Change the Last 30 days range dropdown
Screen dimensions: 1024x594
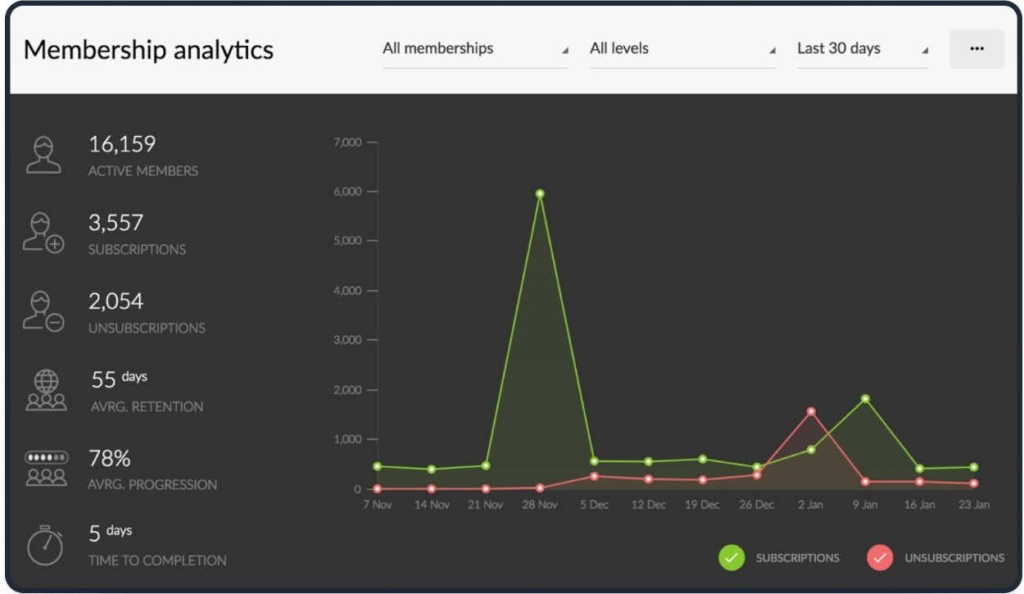862,48
